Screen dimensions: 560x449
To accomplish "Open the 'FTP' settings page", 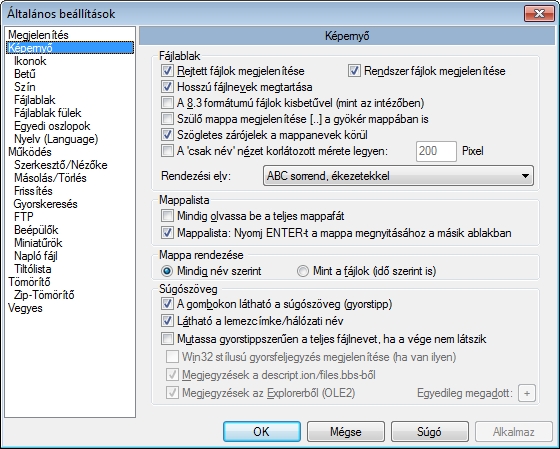I will tap(24, 217).
